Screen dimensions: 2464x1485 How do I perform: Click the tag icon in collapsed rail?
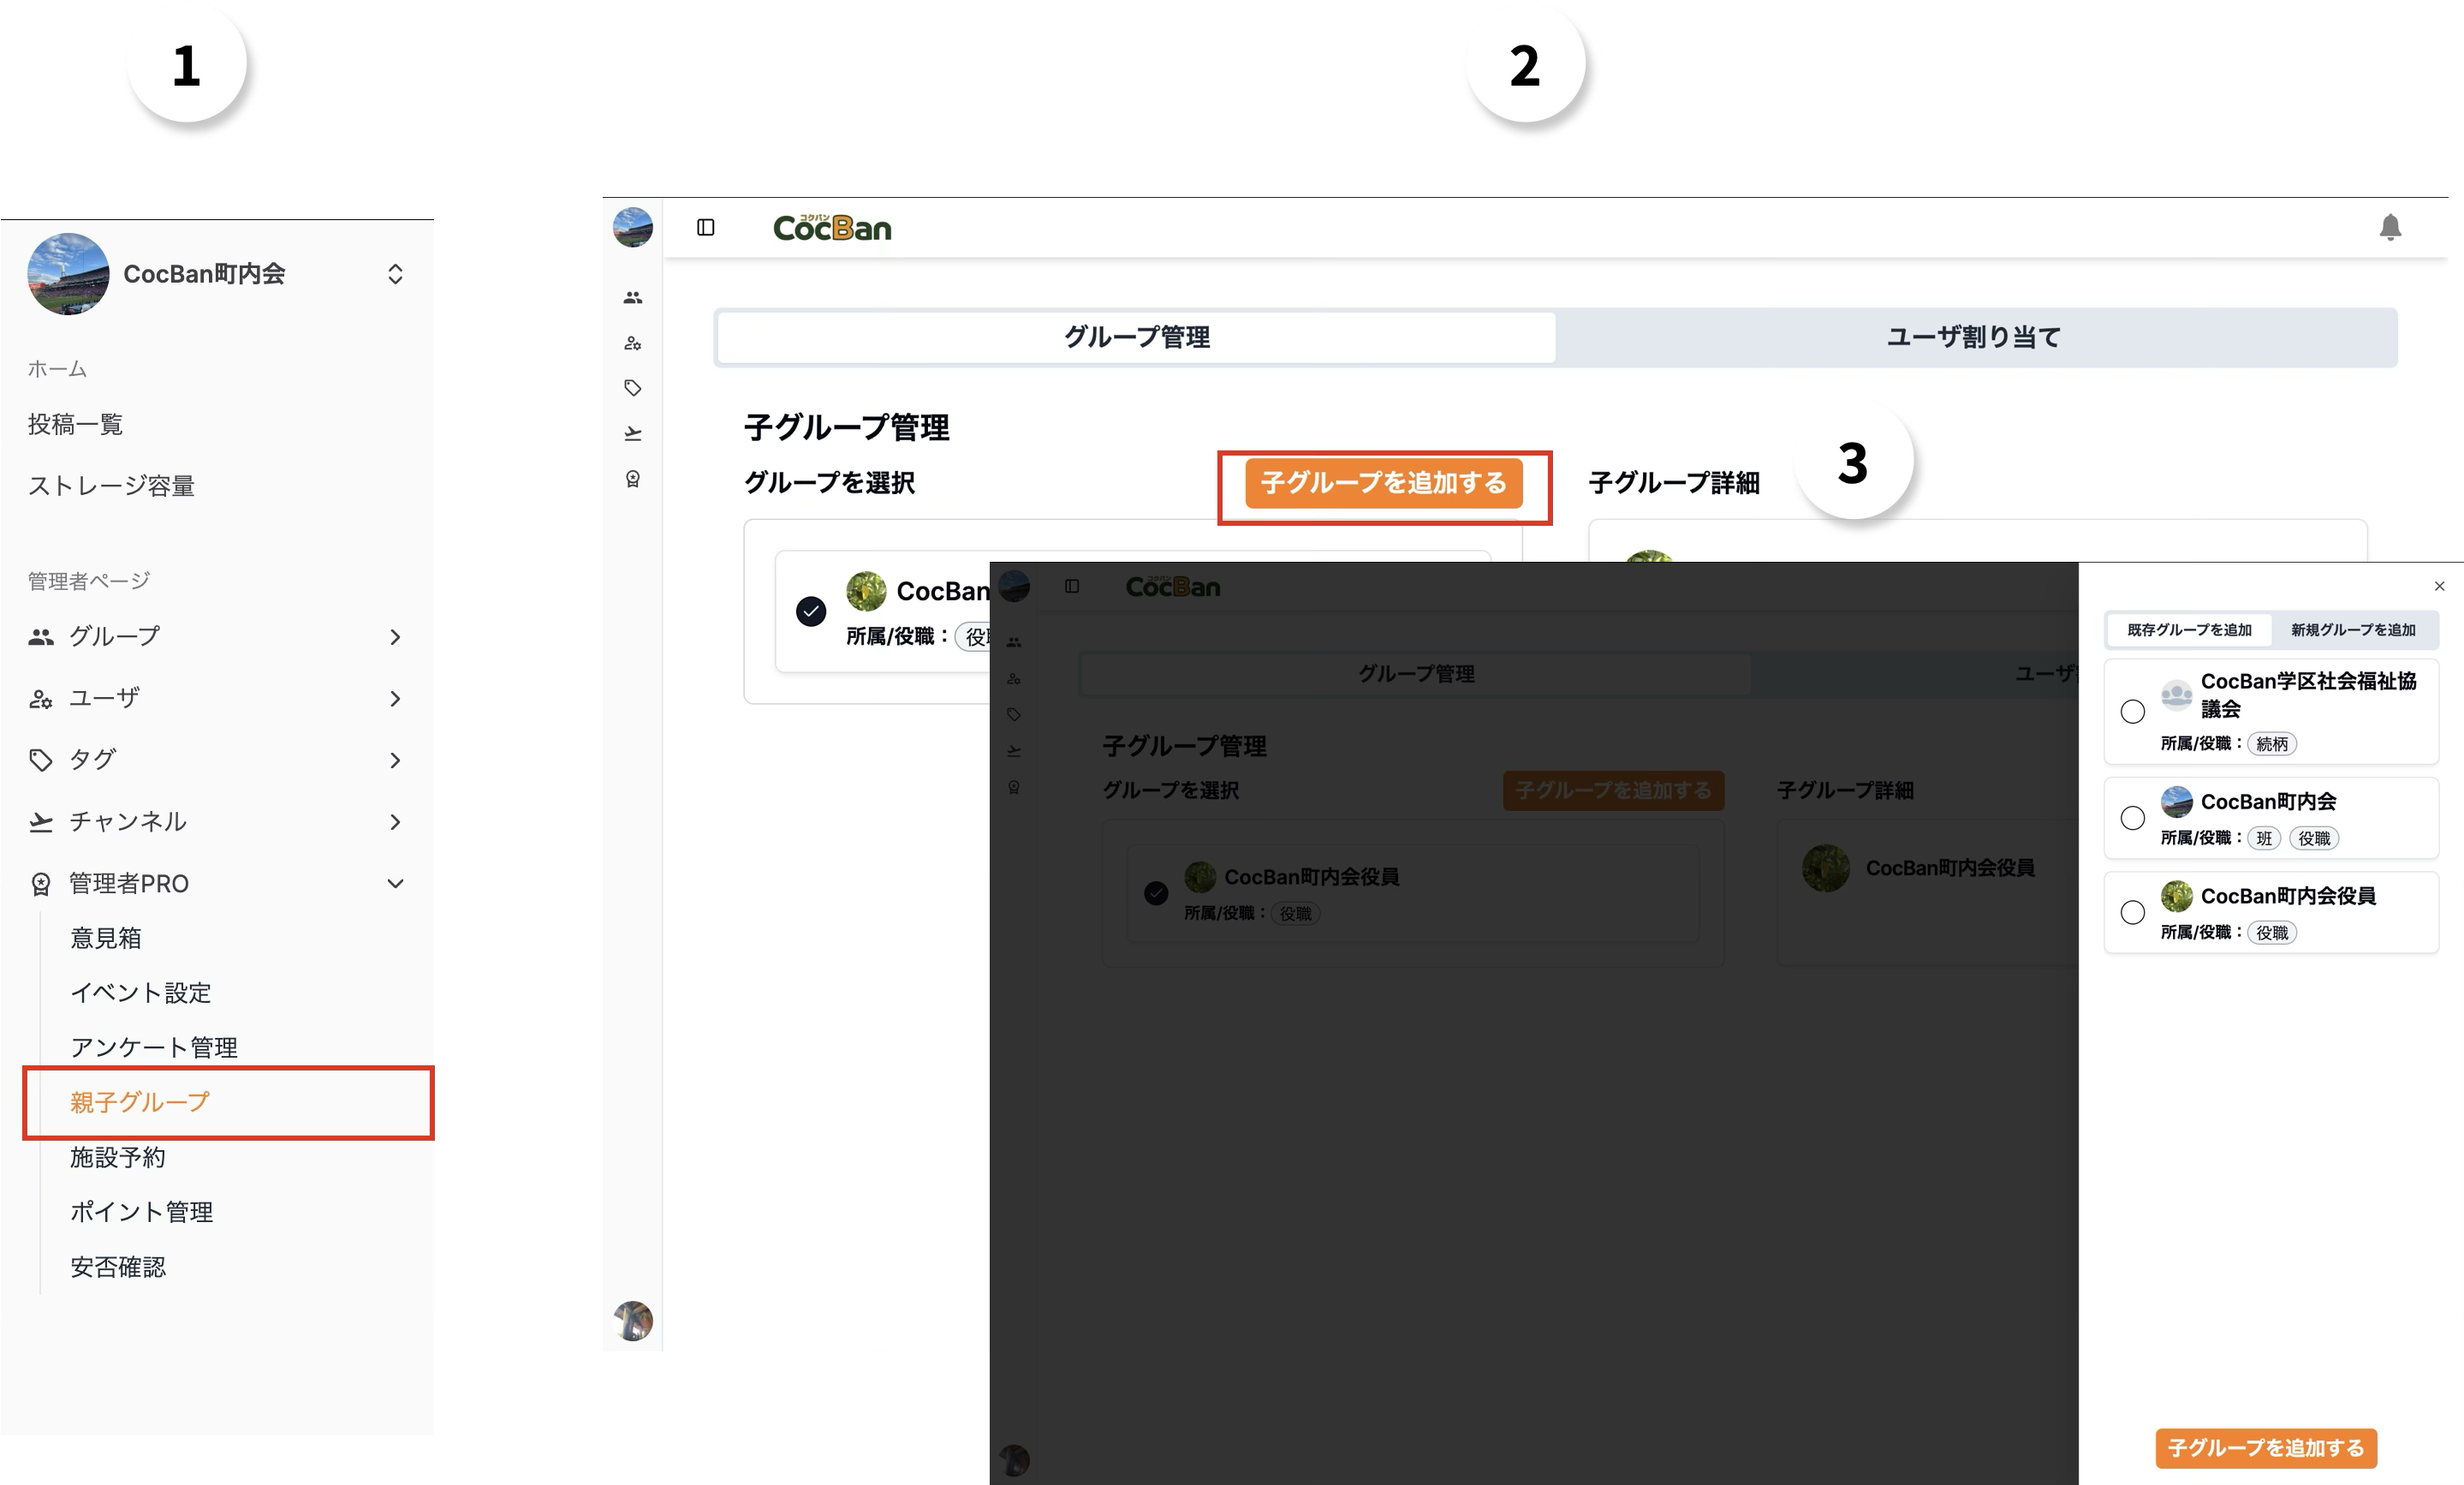pyautogui.click(x=633, y=388)
